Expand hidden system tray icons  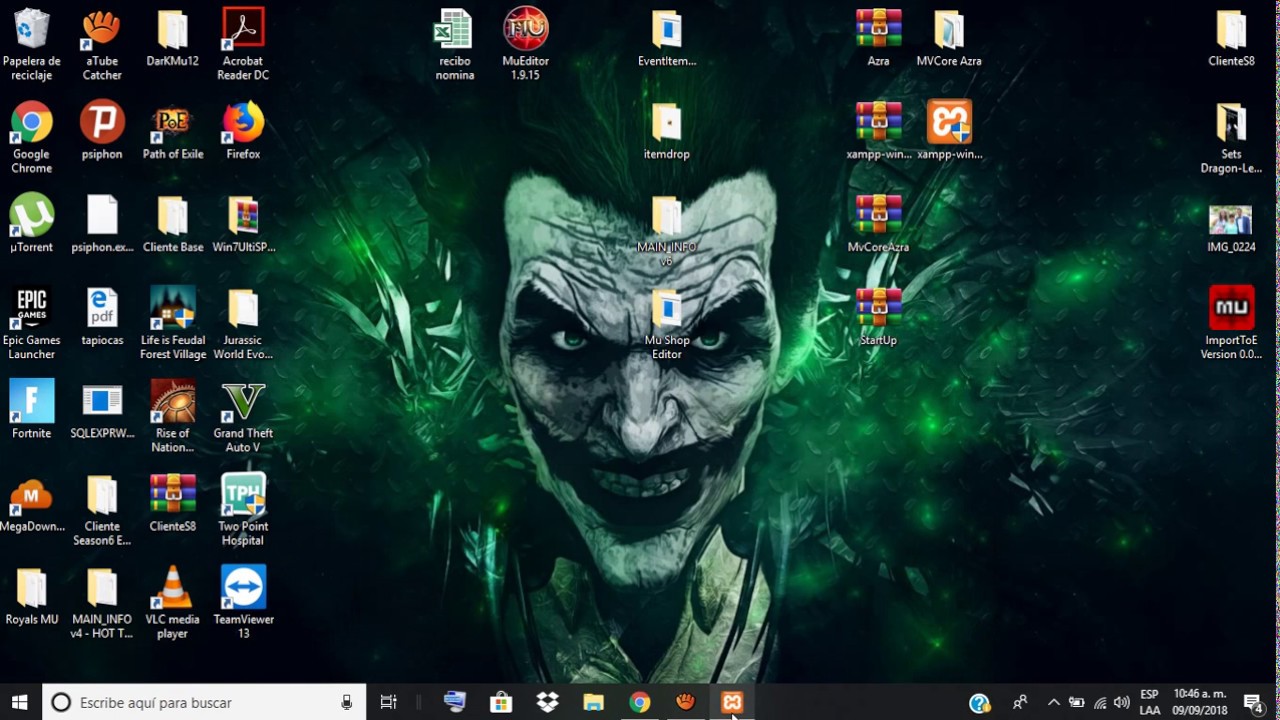pyautogui.click(x=1053, y=703)
